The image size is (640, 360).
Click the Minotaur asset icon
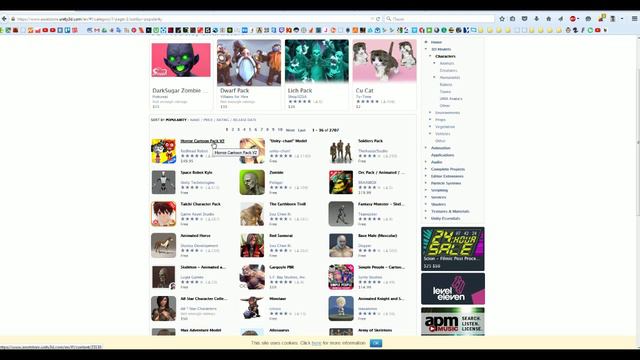[x=252, y=309]
